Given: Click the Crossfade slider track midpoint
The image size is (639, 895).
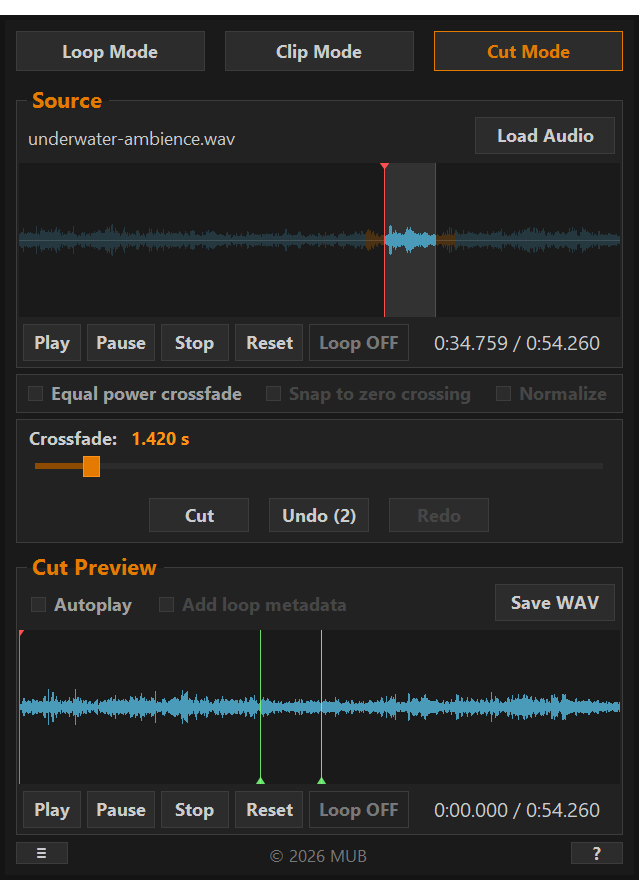Looking at the screenshot, I should [x=319, y=466].
